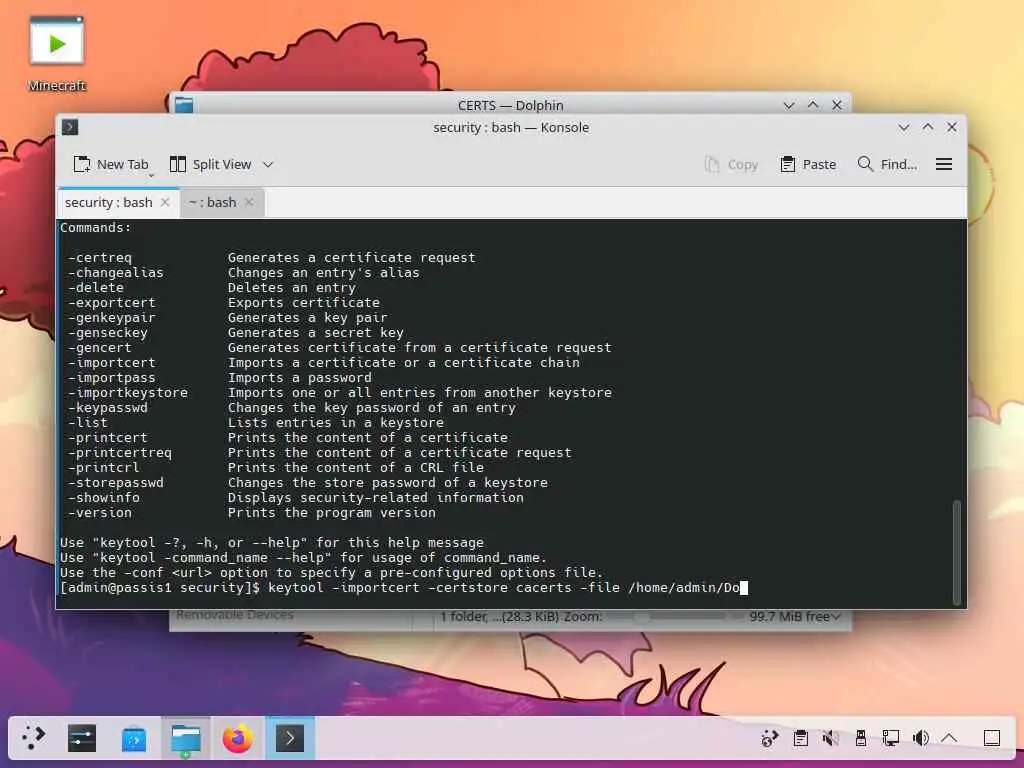Open the Minecraft desktop icon
The image size is (1024, 768).
click(x=57, y=54)
